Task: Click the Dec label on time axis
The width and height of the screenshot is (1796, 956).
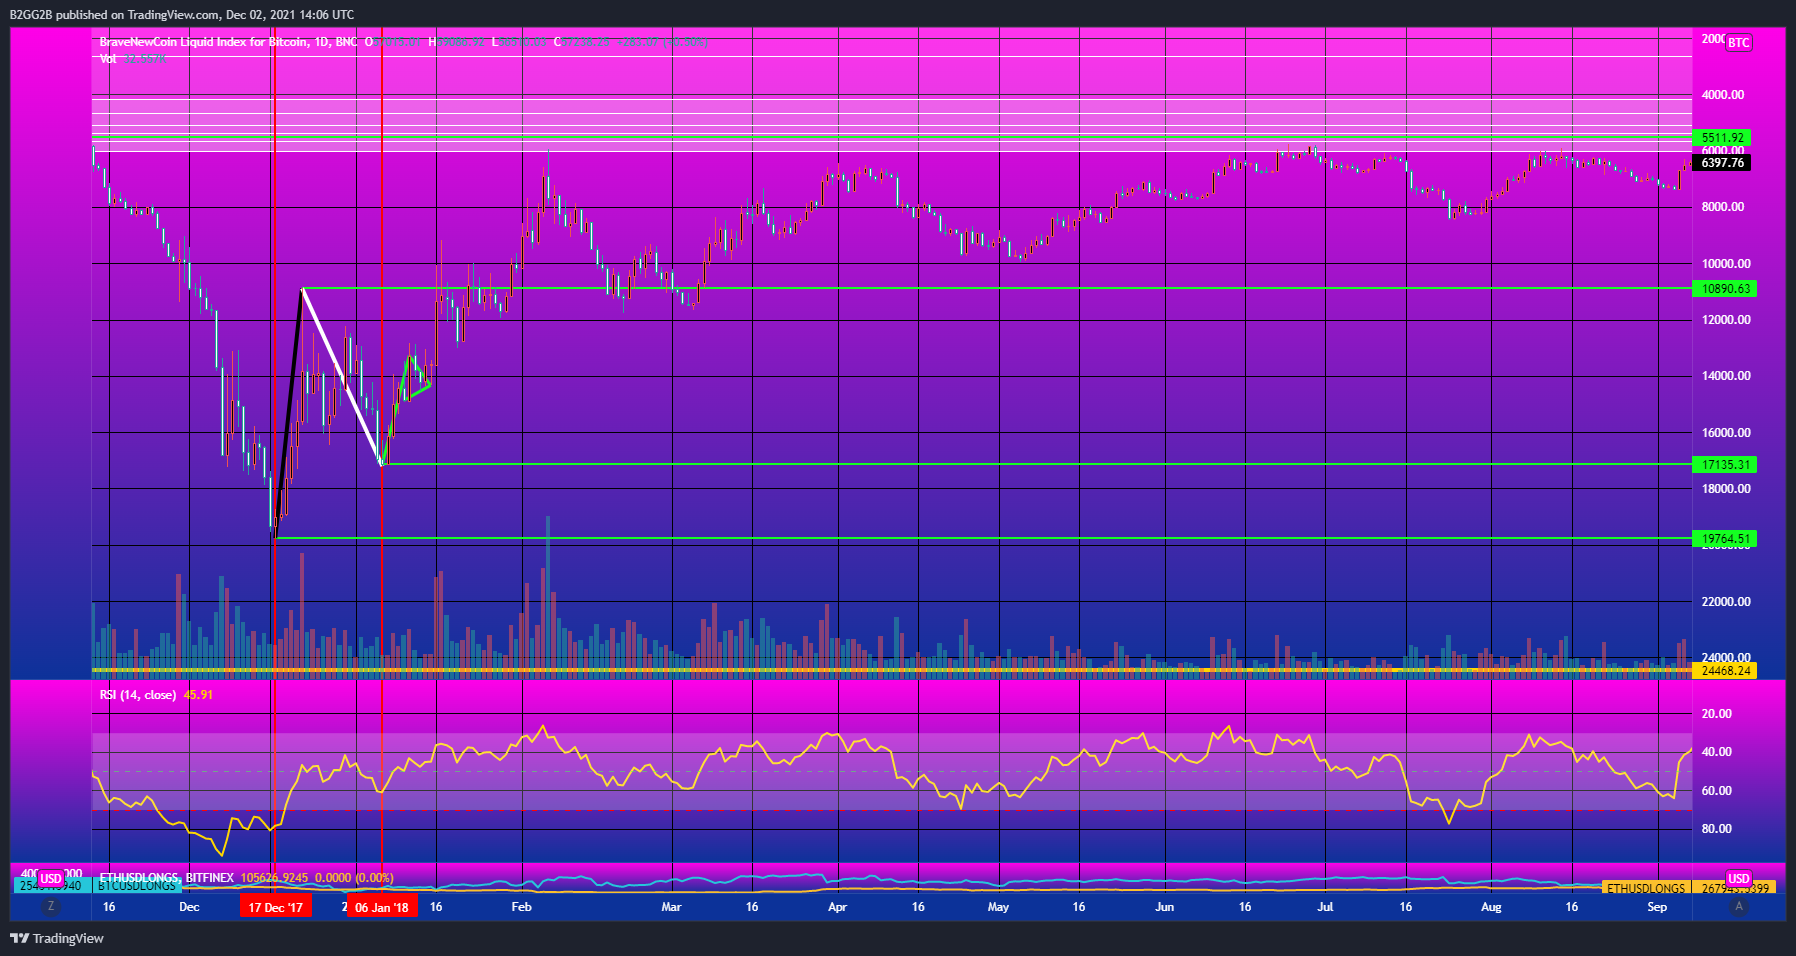Action: click(189, 907)
